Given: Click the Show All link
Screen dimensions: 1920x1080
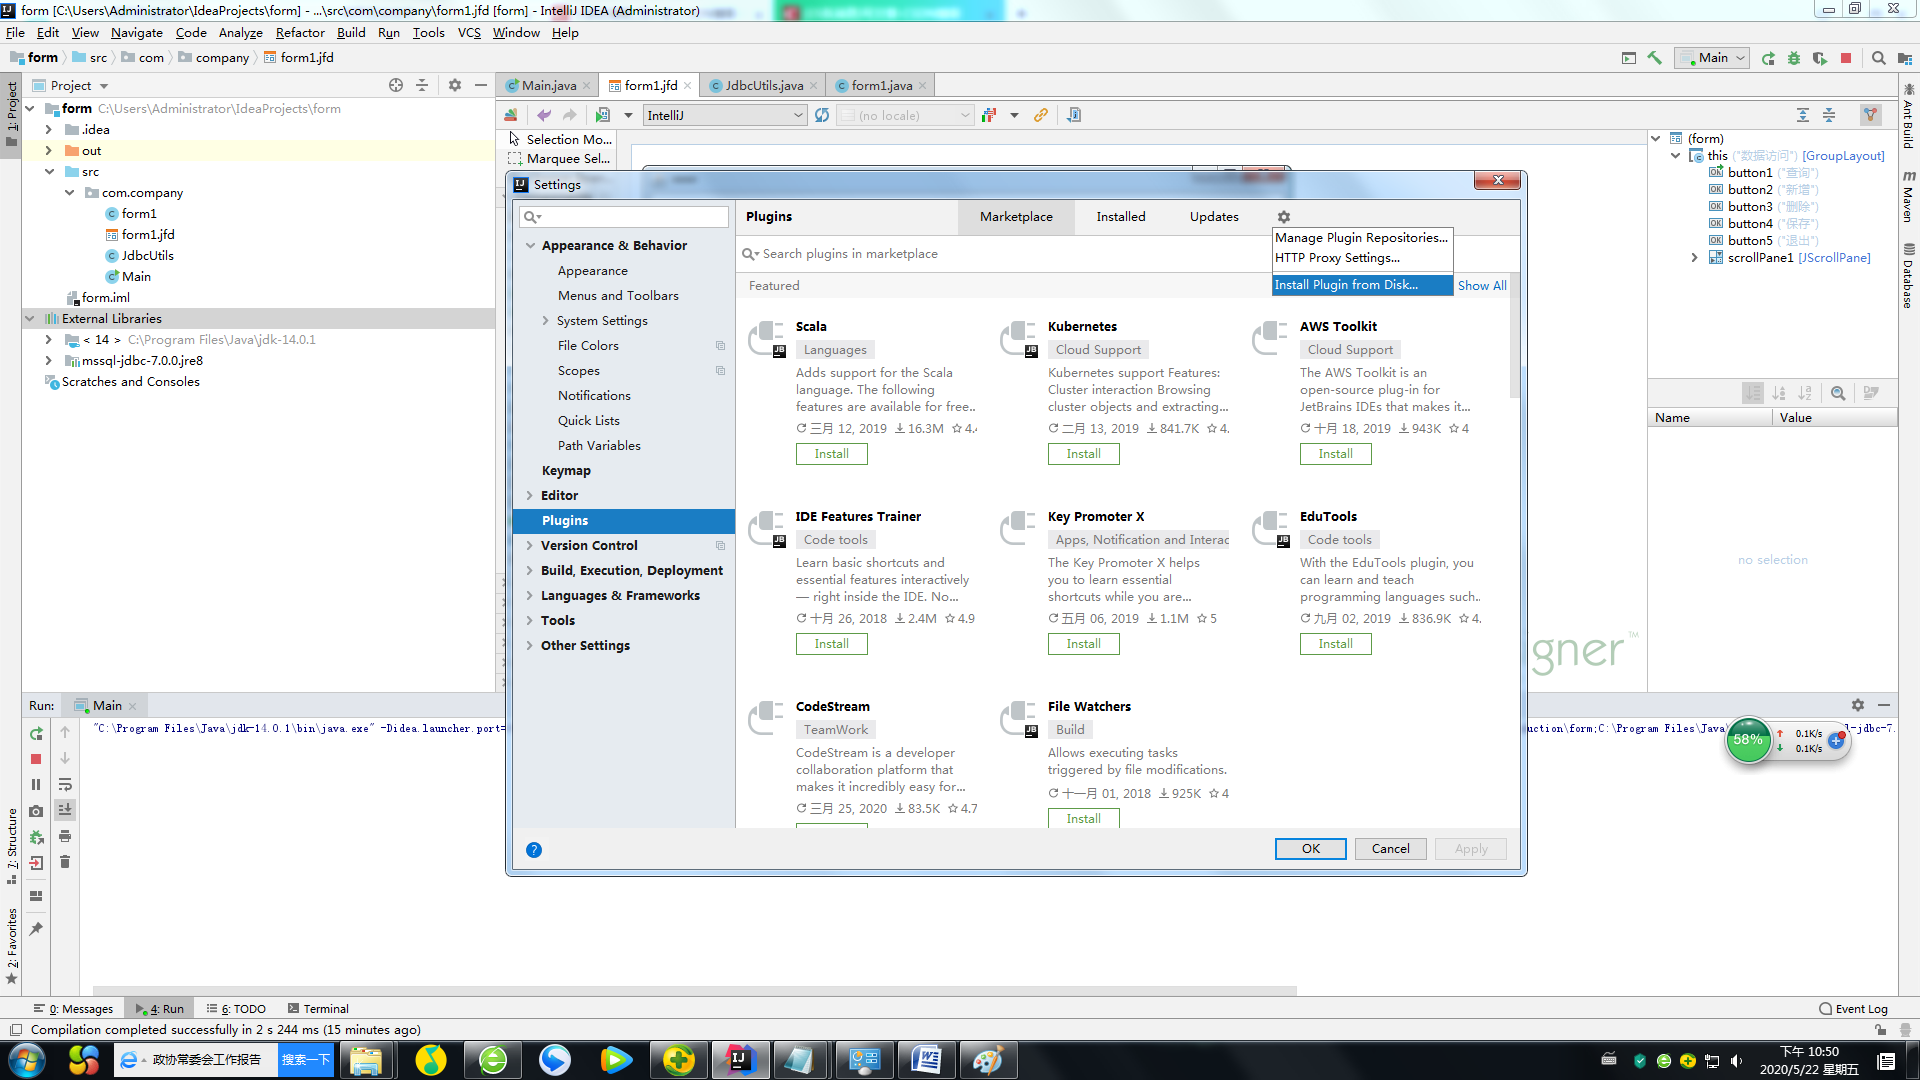Looking at the screenshot, I should 1481,286.
